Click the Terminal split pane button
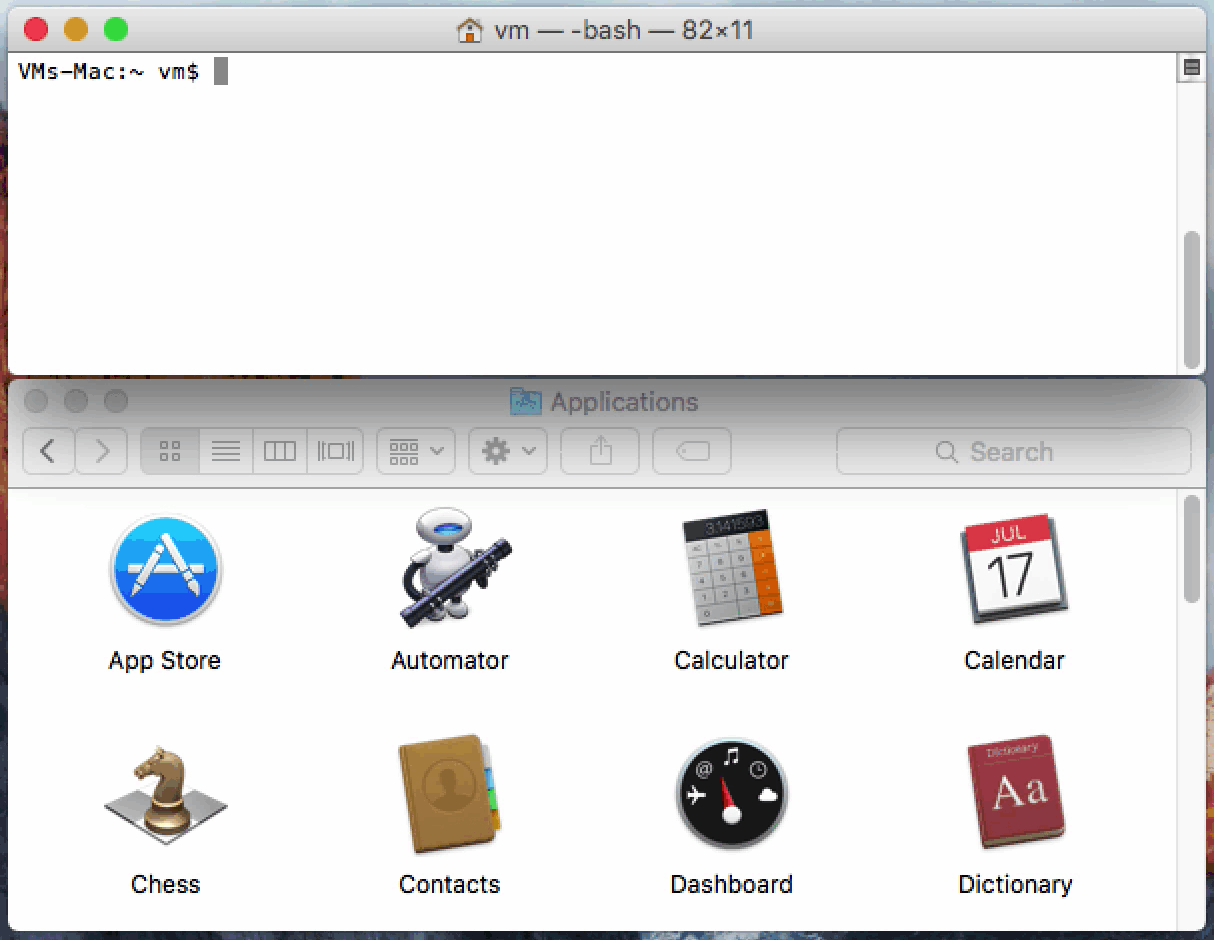 tap(1191, 68)
